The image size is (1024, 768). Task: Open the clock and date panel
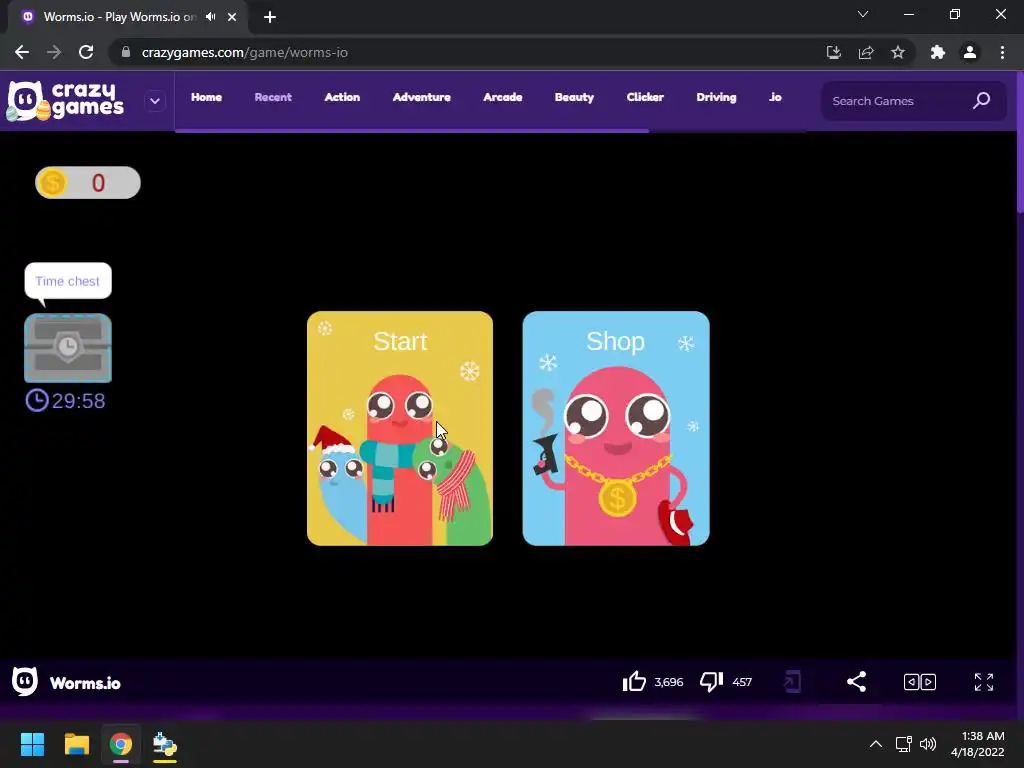pos(977,744)
